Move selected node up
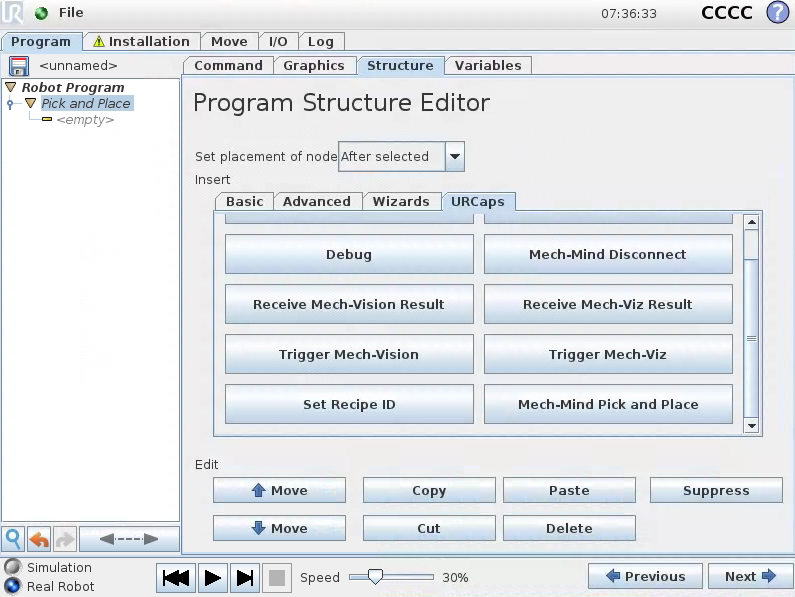Screen dimensions: 795x597 point(279,490)
